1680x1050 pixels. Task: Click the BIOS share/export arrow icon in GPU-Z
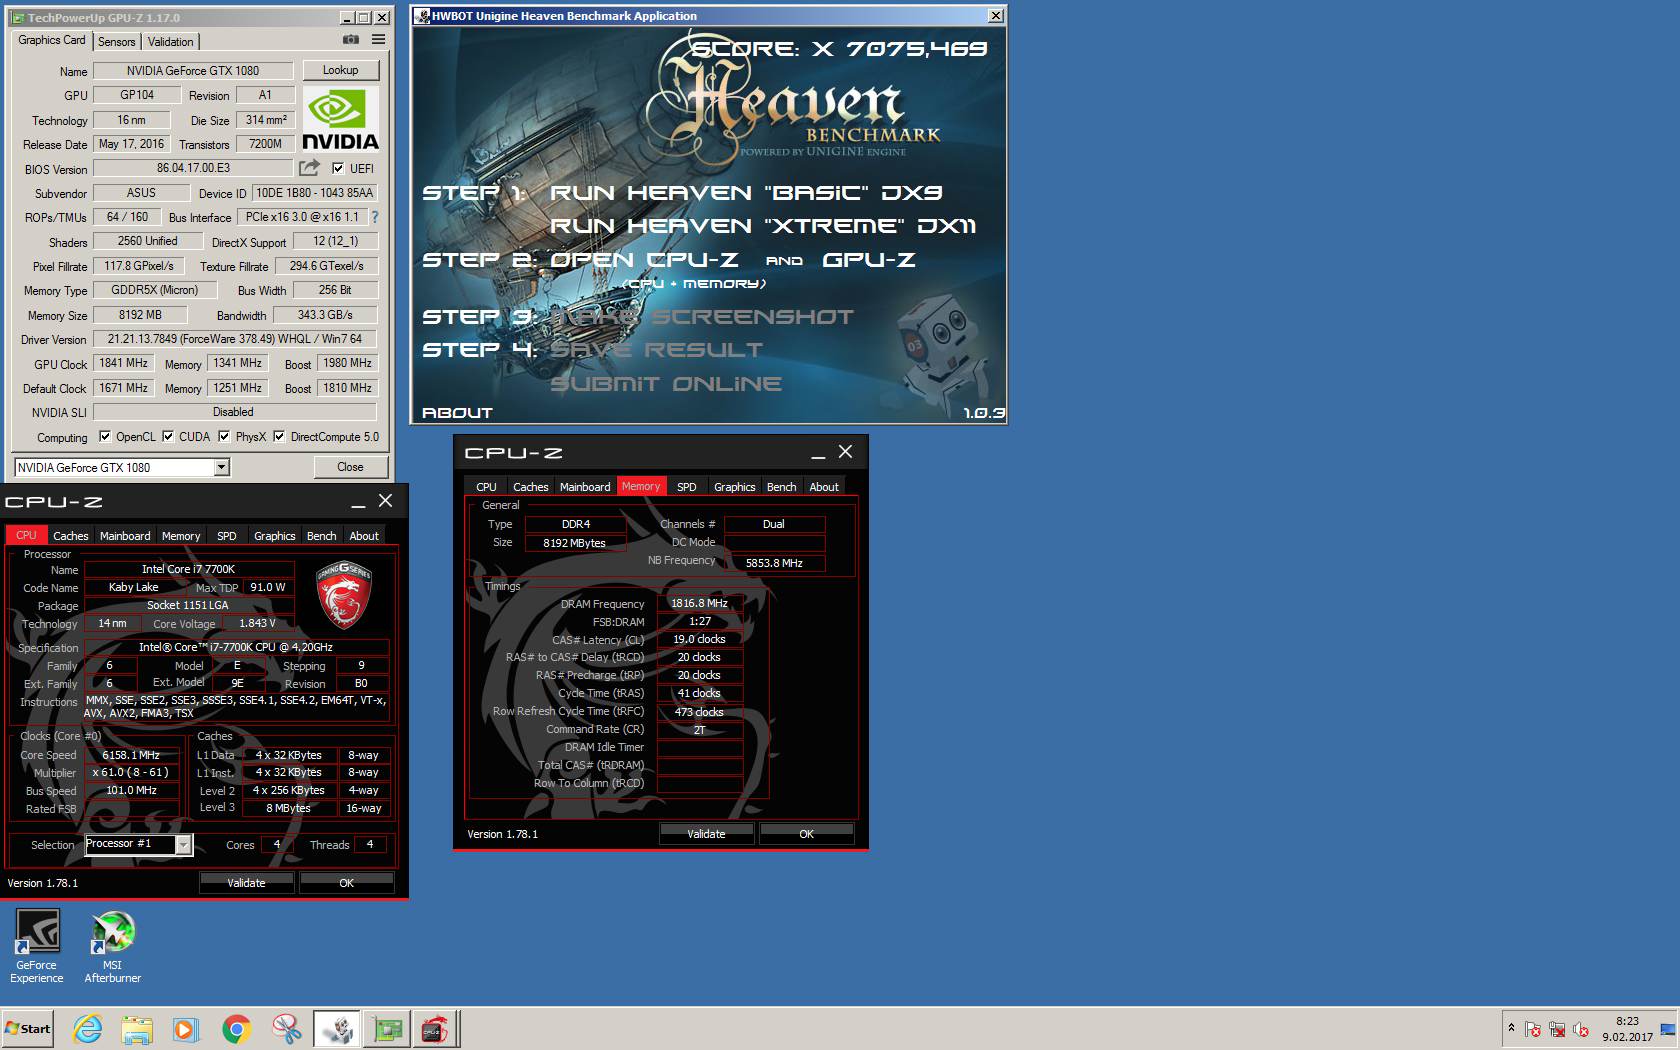click(310, 168)
